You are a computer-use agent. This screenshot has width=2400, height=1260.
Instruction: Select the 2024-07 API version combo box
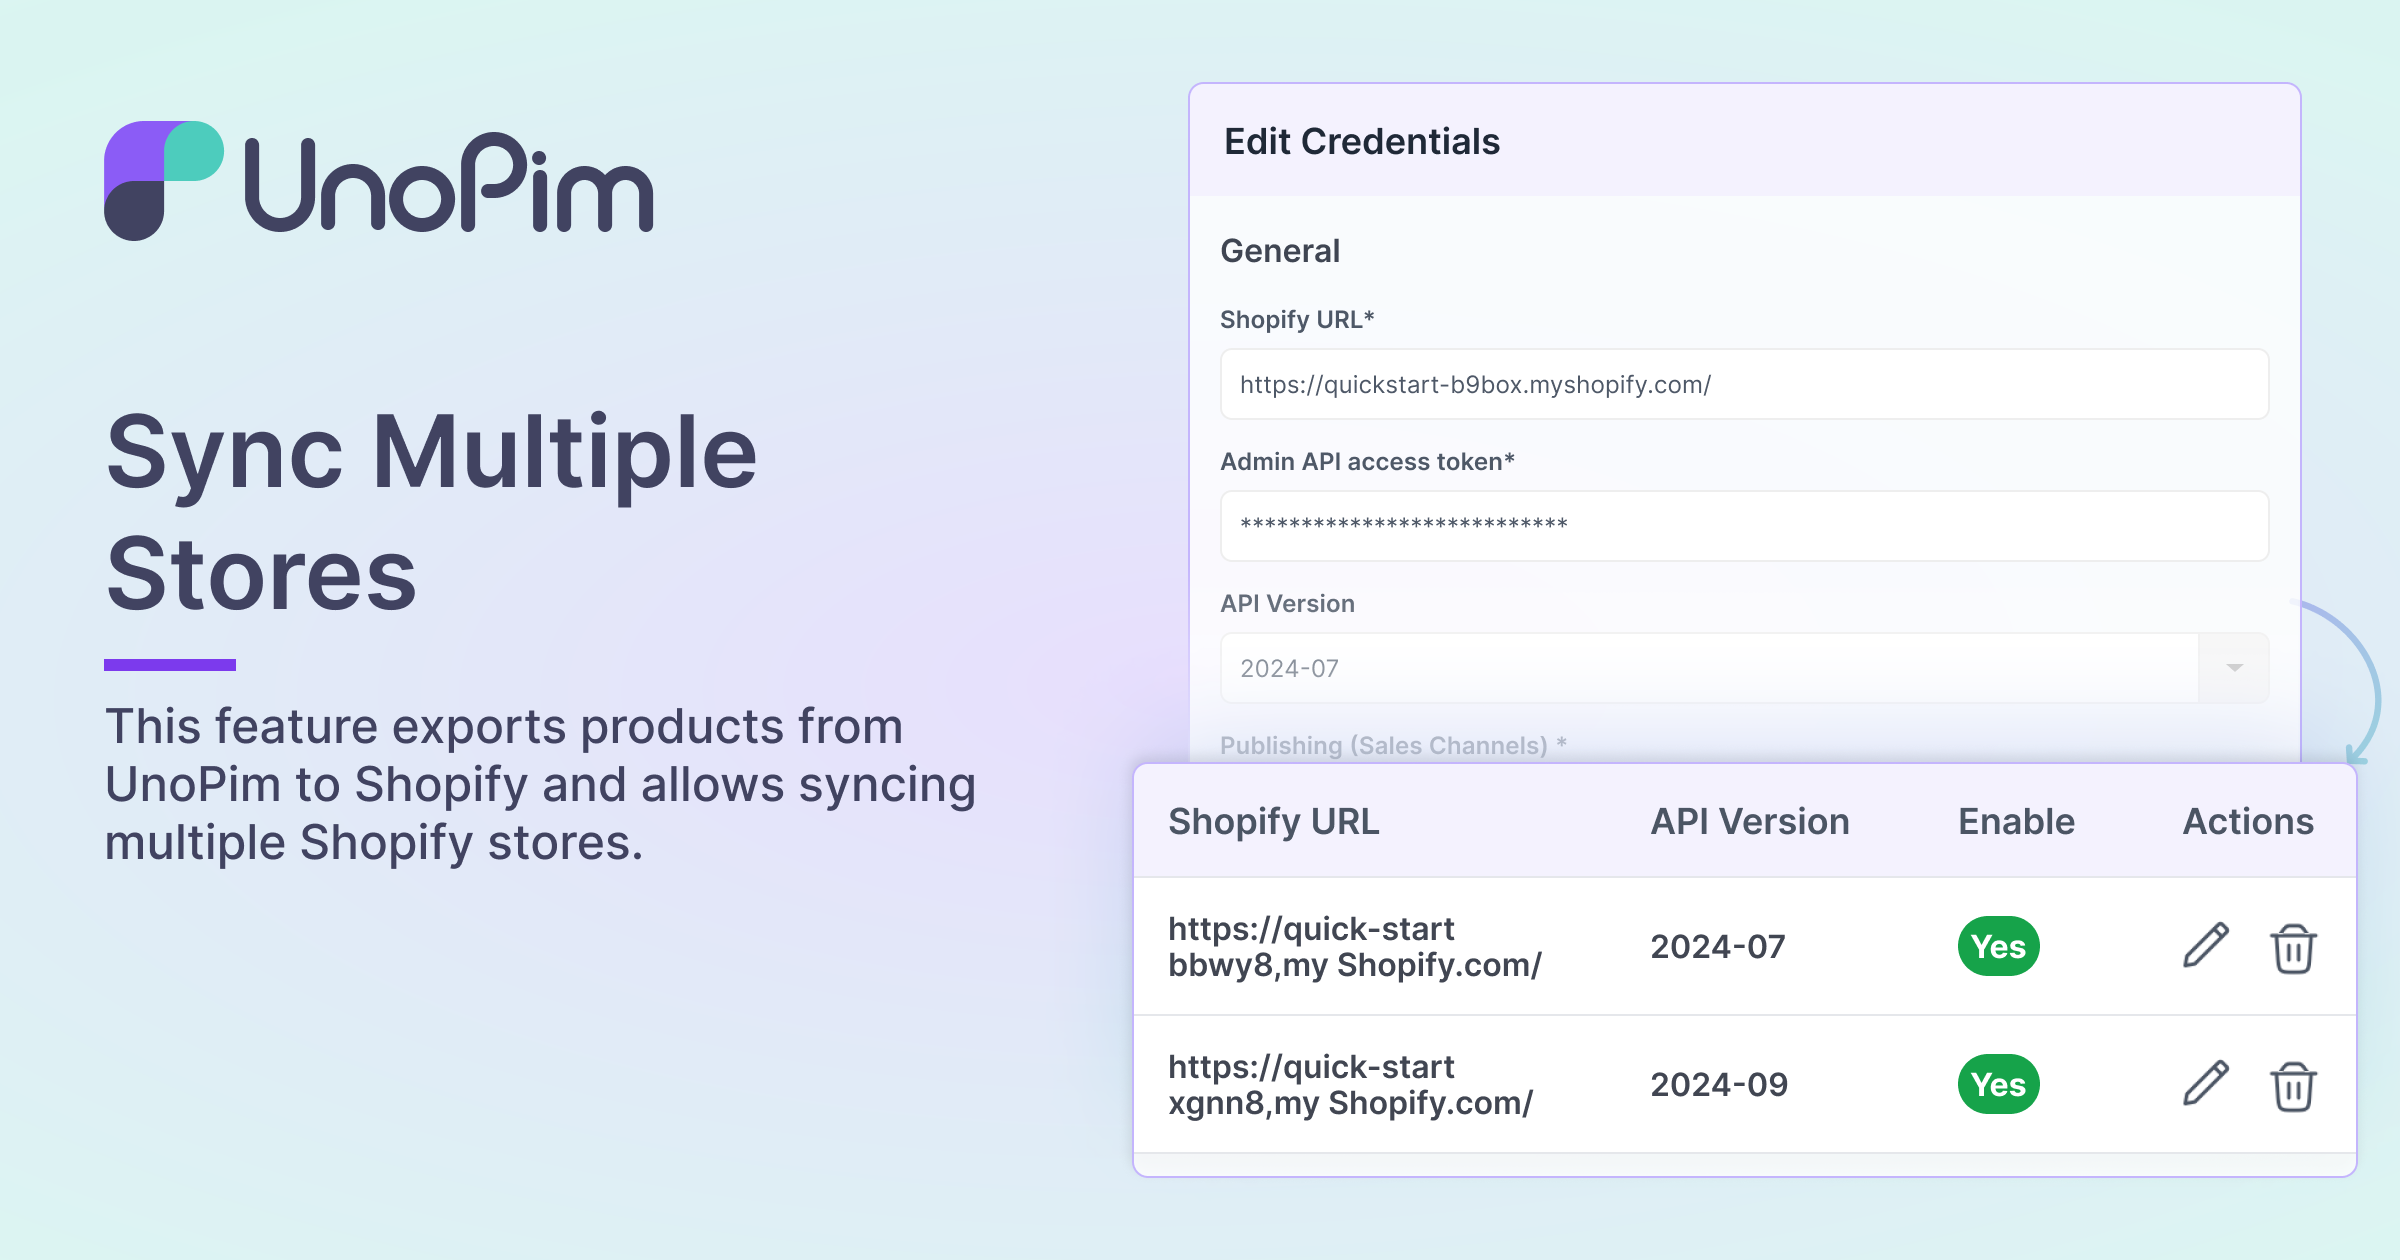point(1708,668)
